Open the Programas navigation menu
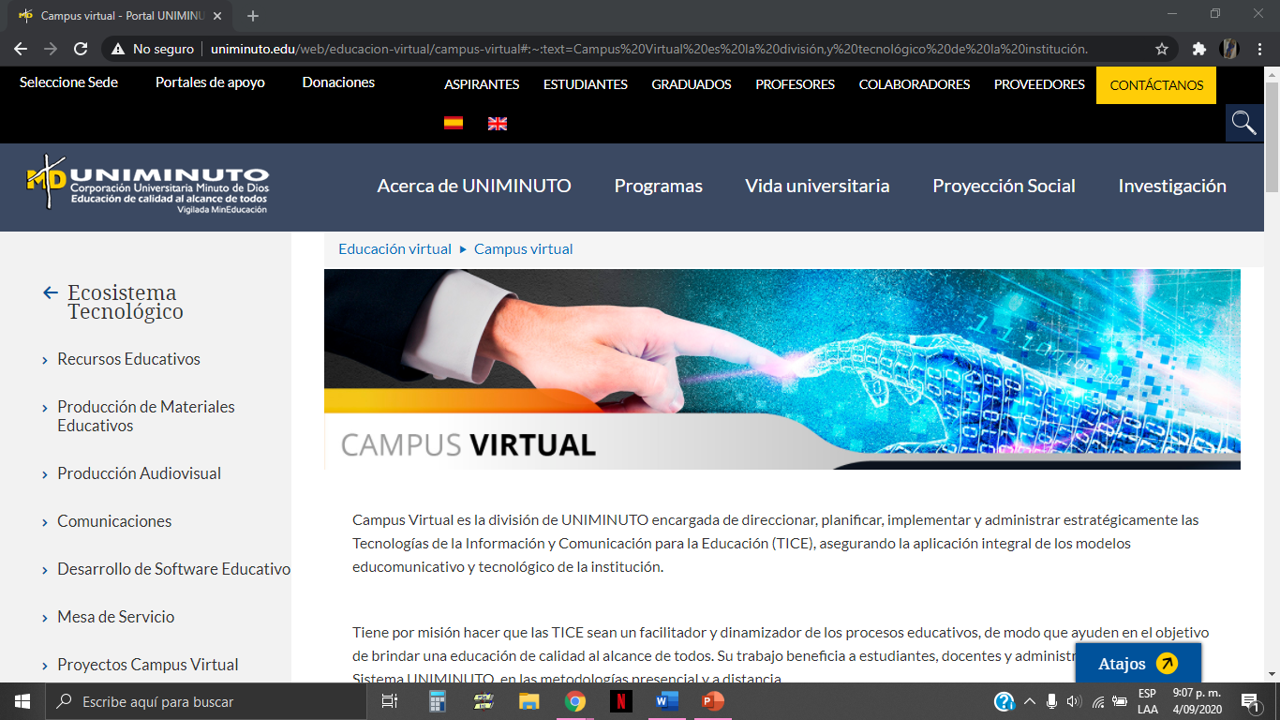1280x720 pixels. (658, 186)
